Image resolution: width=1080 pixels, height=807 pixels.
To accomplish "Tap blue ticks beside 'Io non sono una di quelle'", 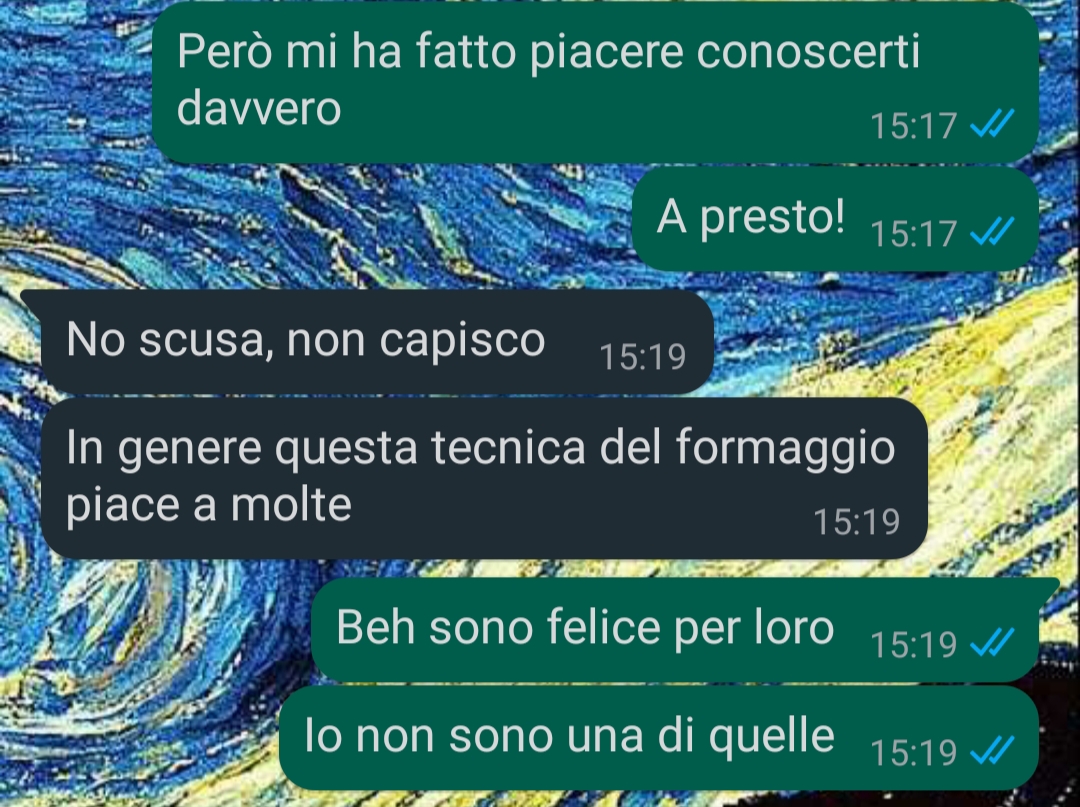I will click(992, 750).
